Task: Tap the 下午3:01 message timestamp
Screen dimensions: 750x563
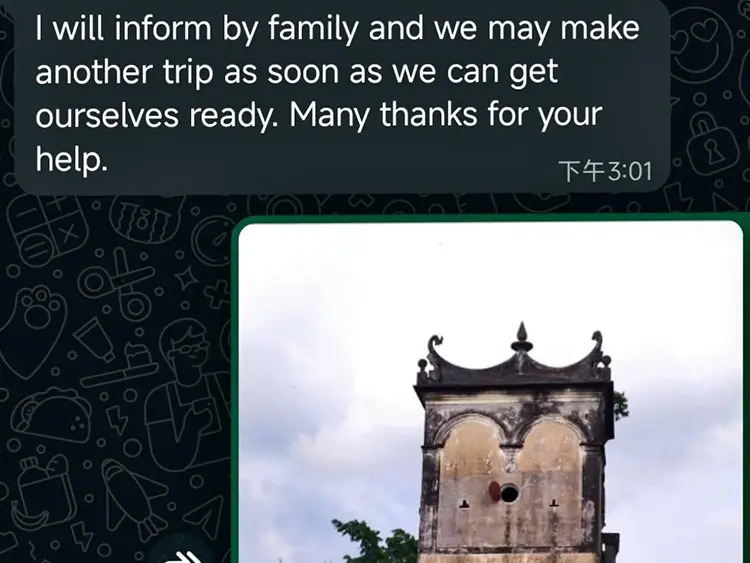Action: [605, 171]
